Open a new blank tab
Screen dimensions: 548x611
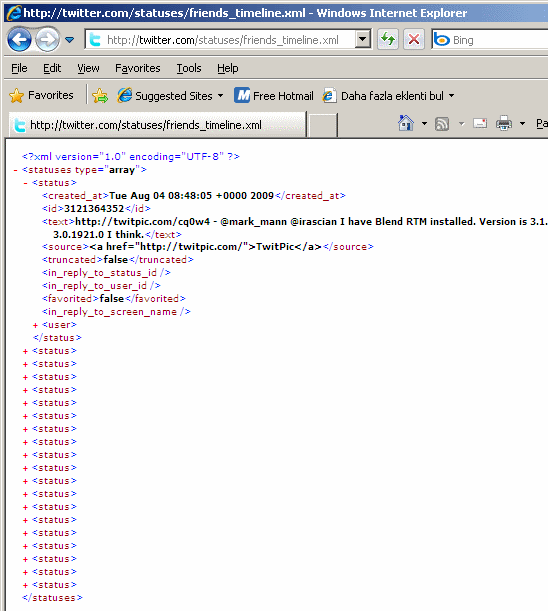[x=322, y=125]
